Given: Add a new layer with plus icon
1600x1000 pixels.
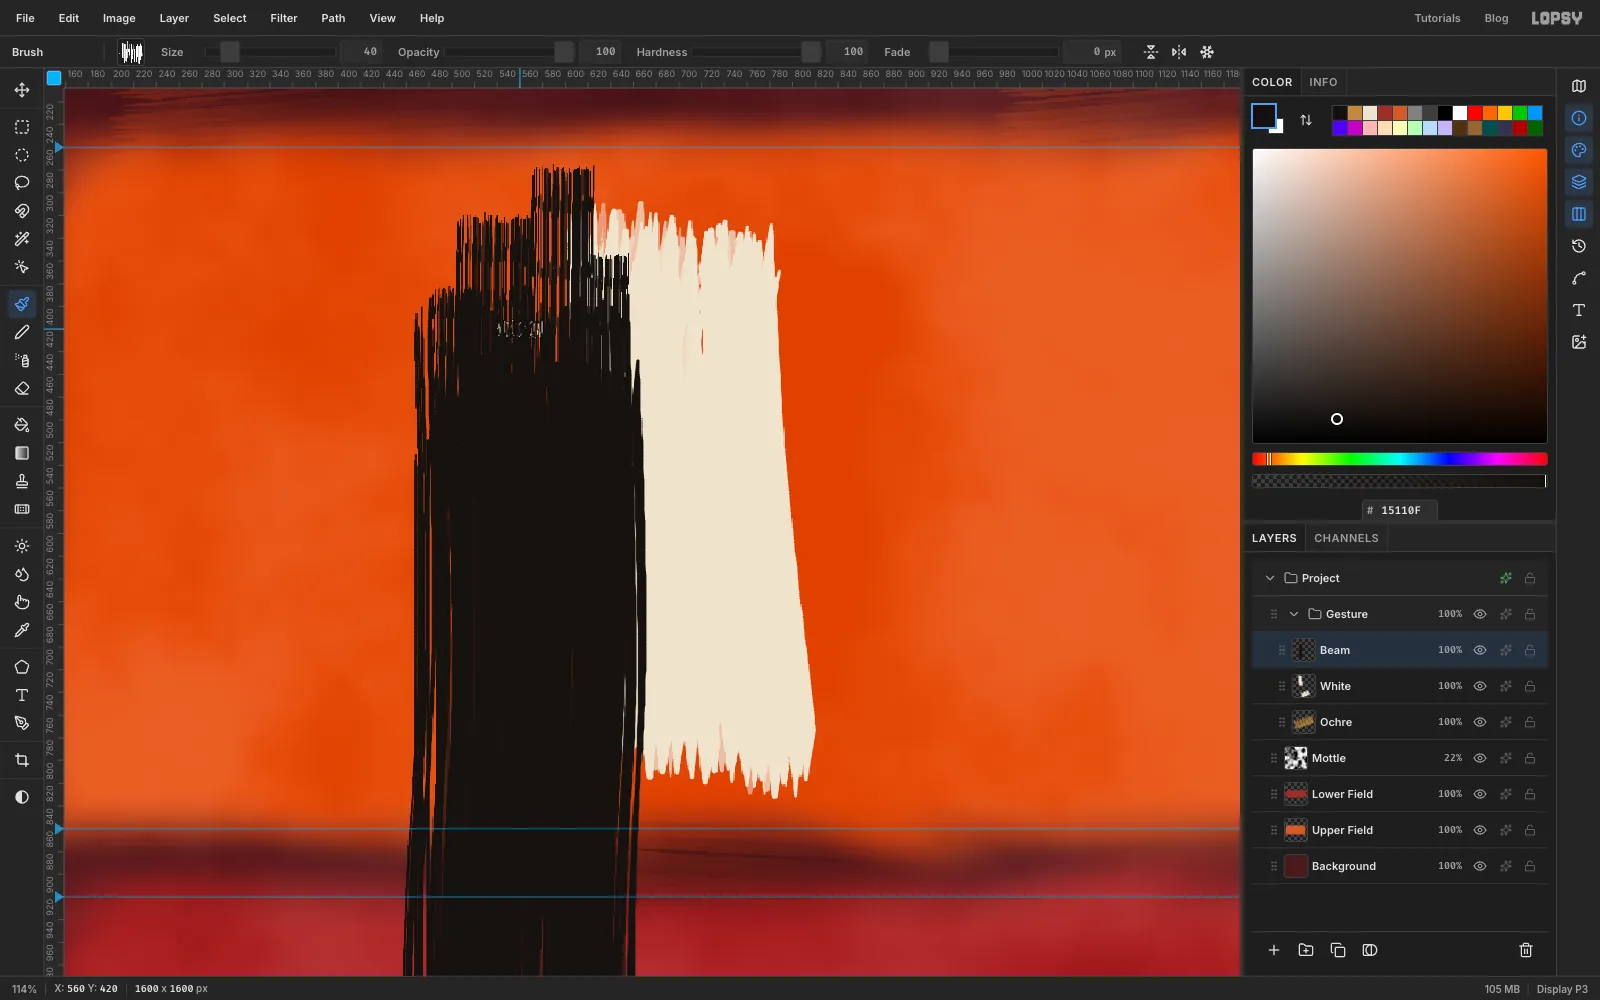Looking at the screenshot, I should coord(1274,950).
